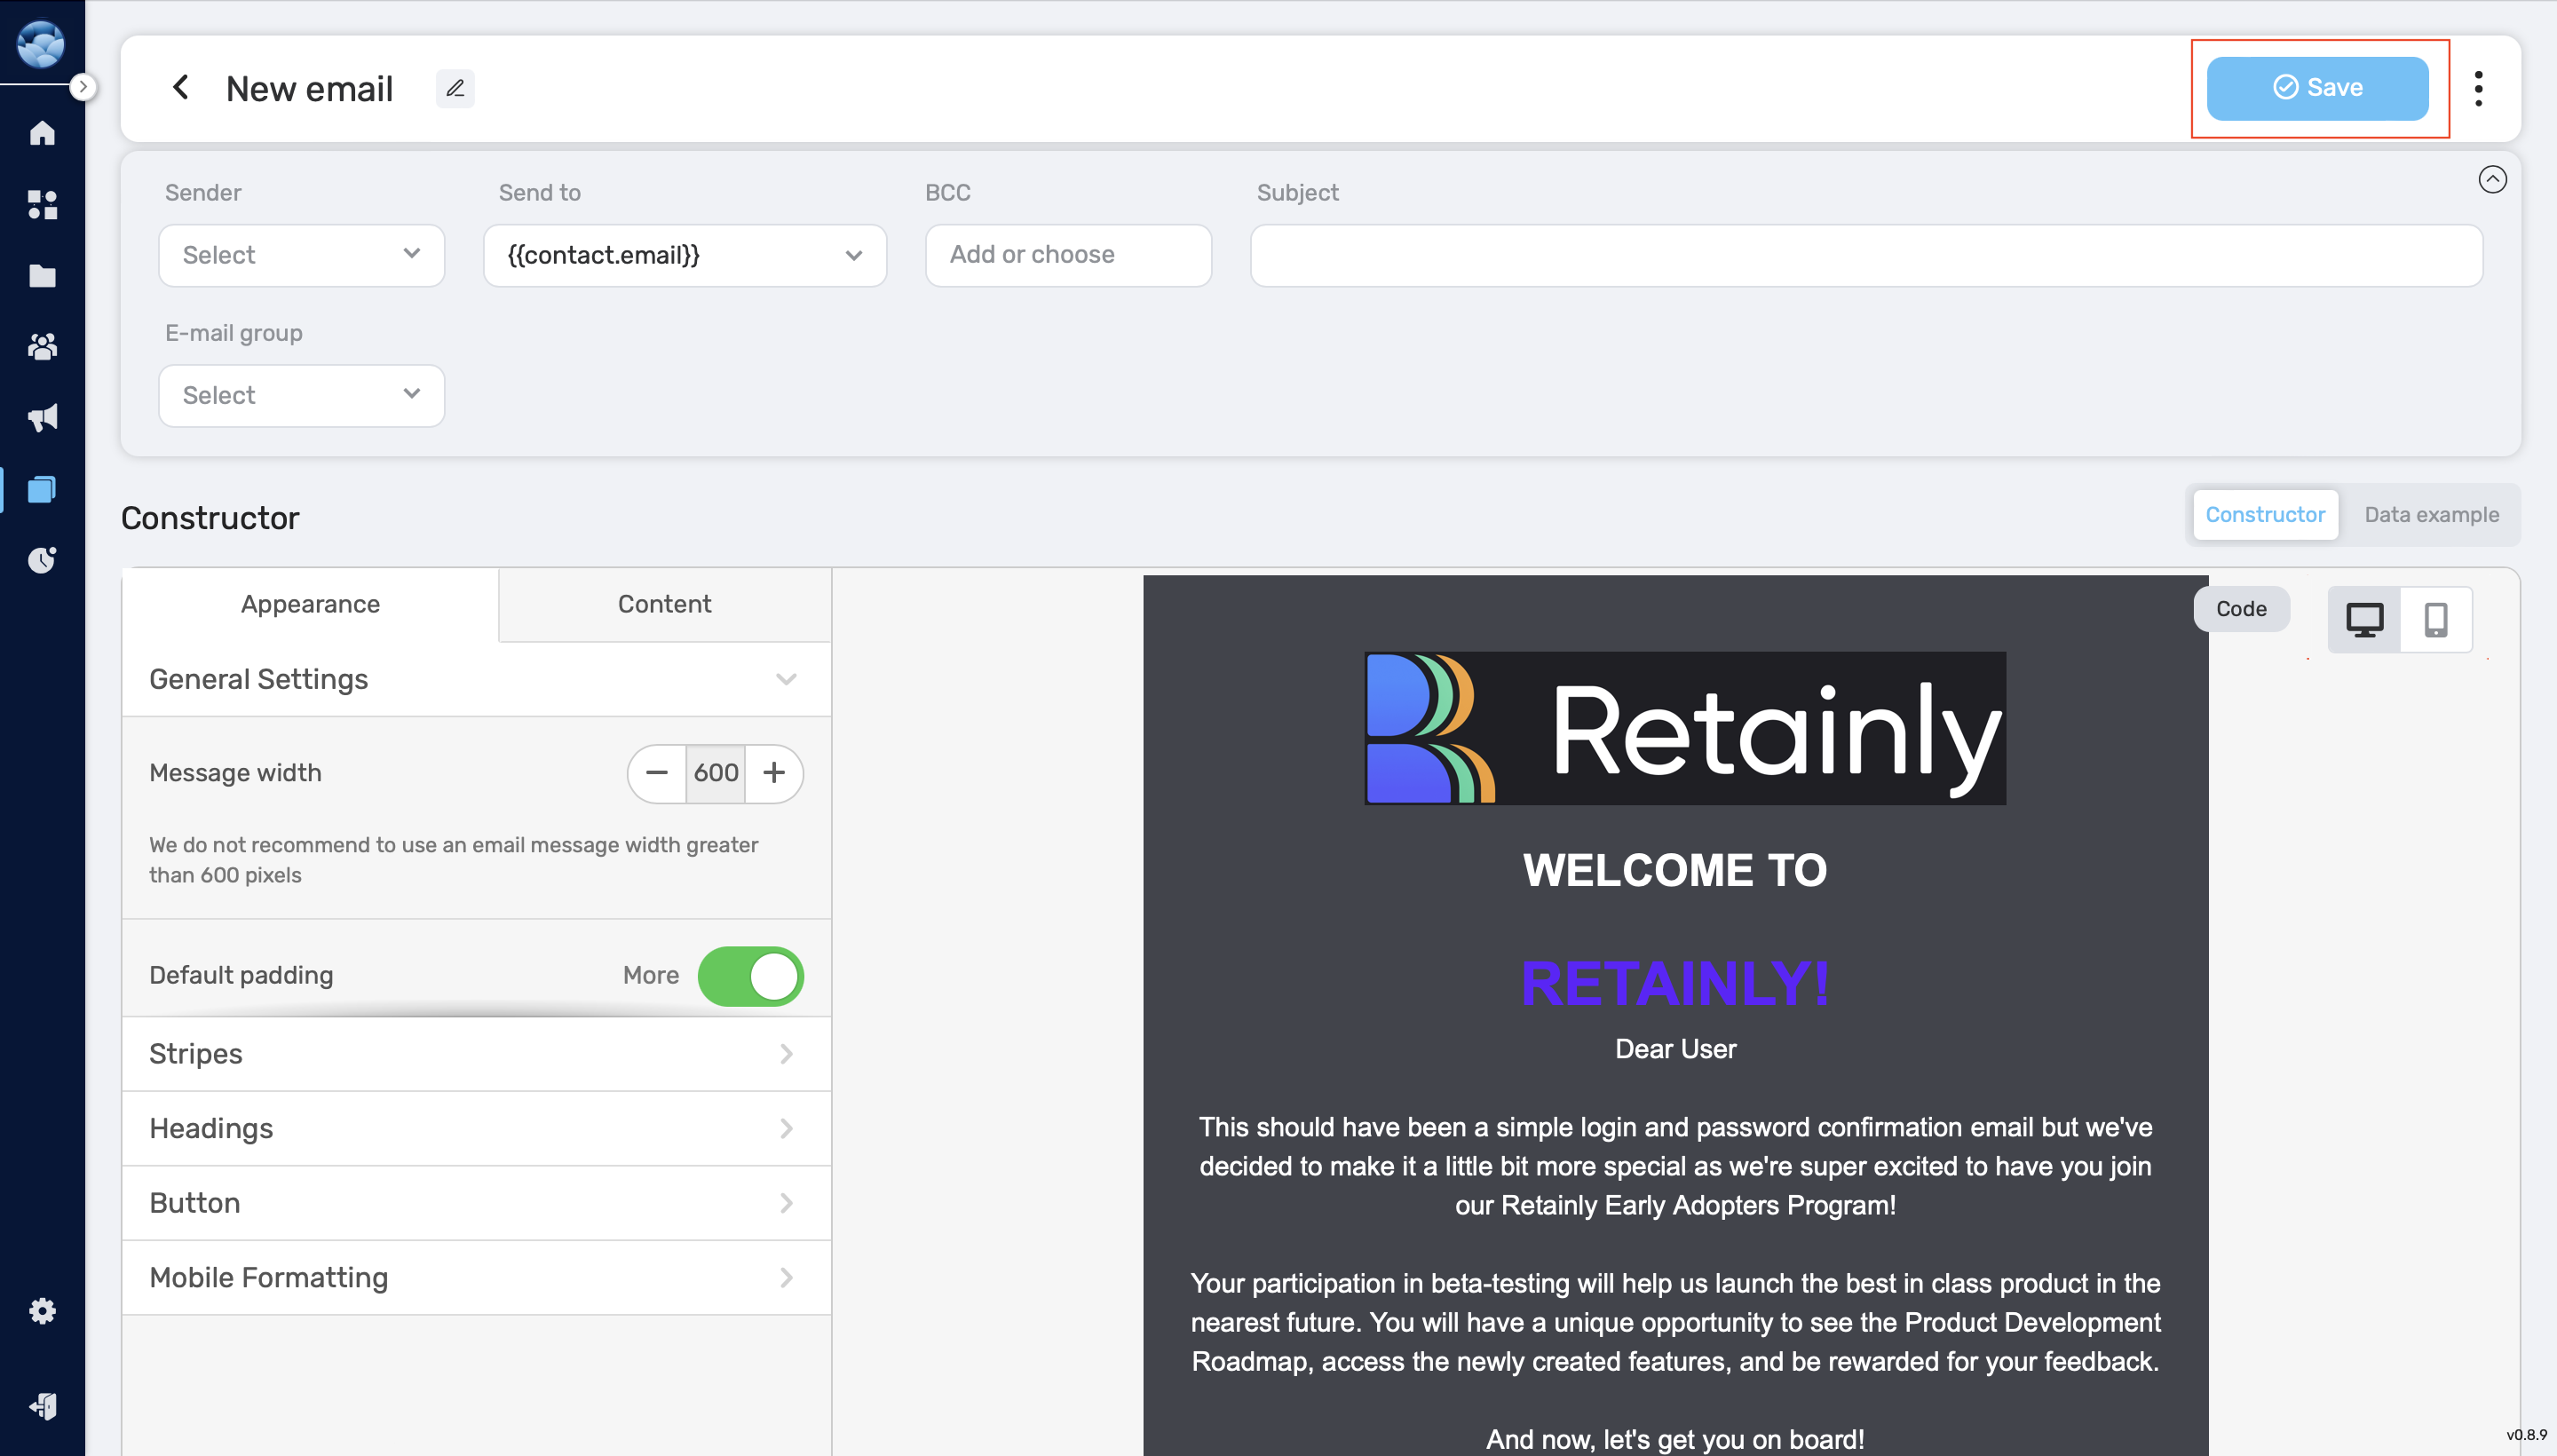
Task: Open the Sender select dropdown
Action: click(x=301, y=255)
